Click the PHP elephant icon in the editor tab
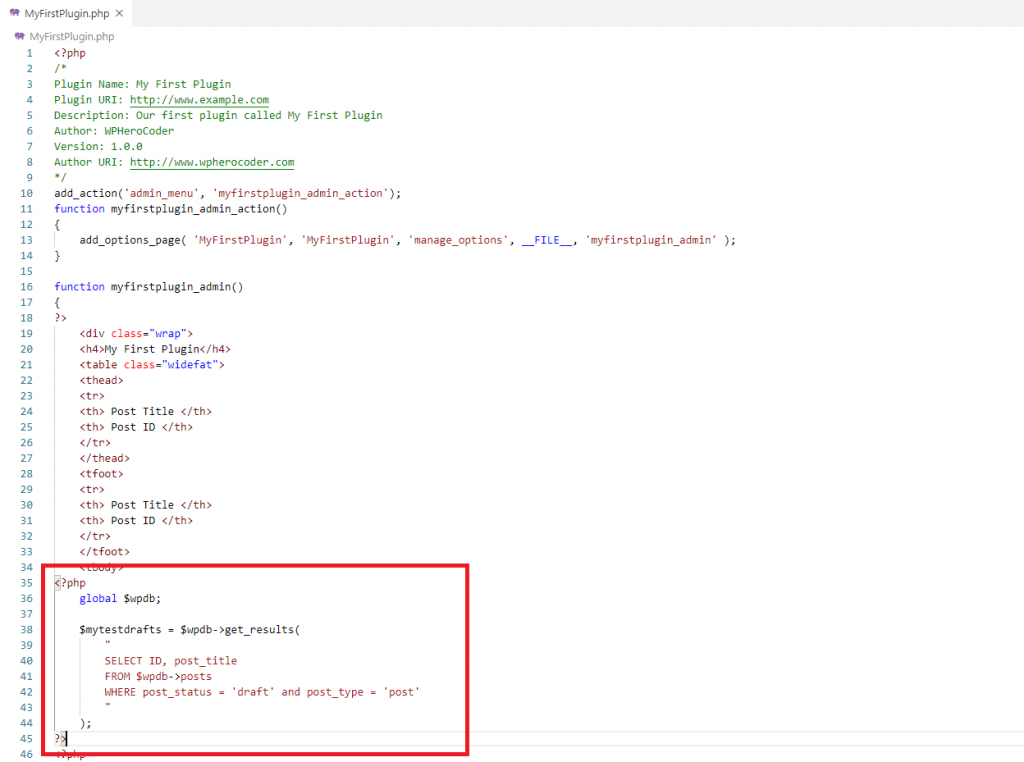Screen dimensions: 1024x762 click(14, 13)
